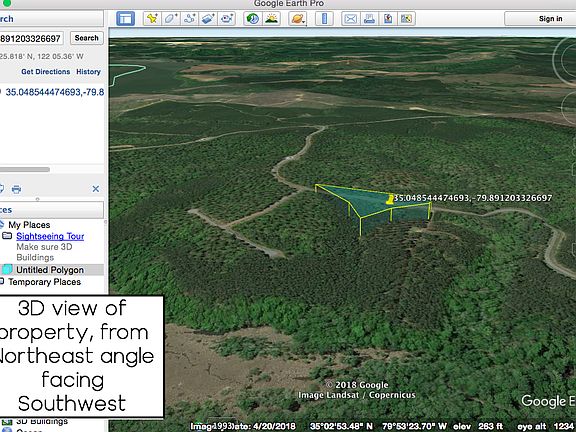The image size is (576, 432).
Task: Show the ruler measuring tool
Action: 324,18
